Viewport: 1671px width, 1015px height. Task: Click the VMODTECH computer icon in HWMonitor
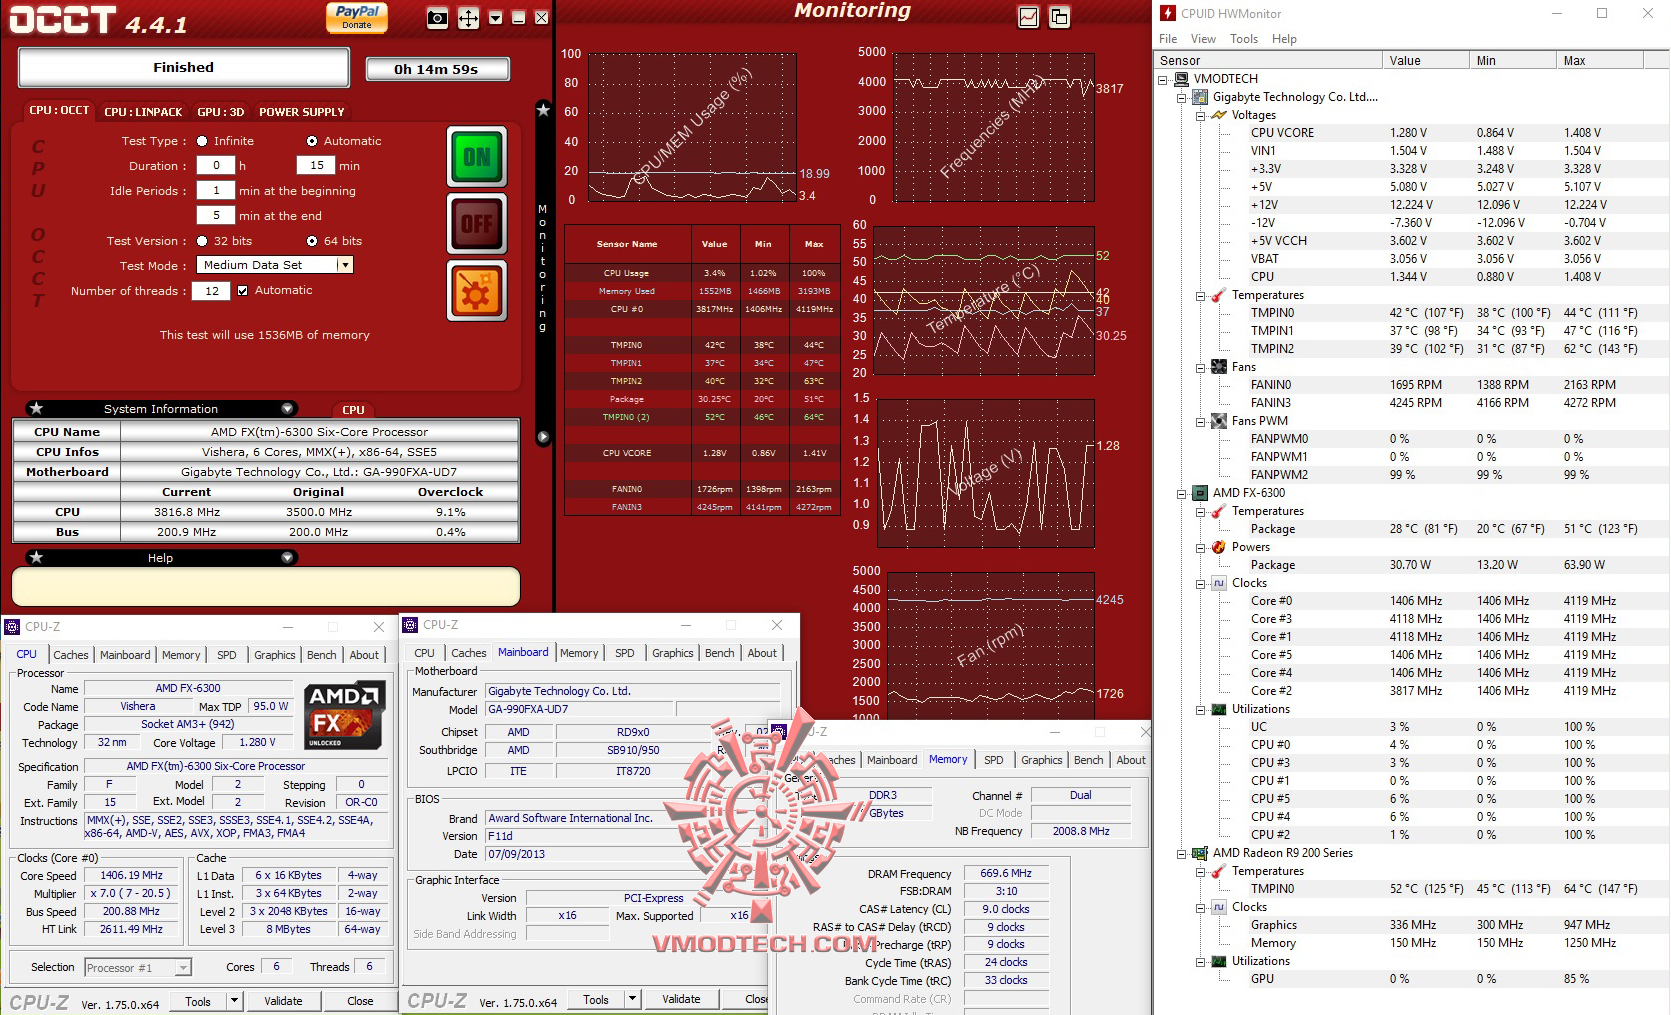click(x=1181, y=79)
